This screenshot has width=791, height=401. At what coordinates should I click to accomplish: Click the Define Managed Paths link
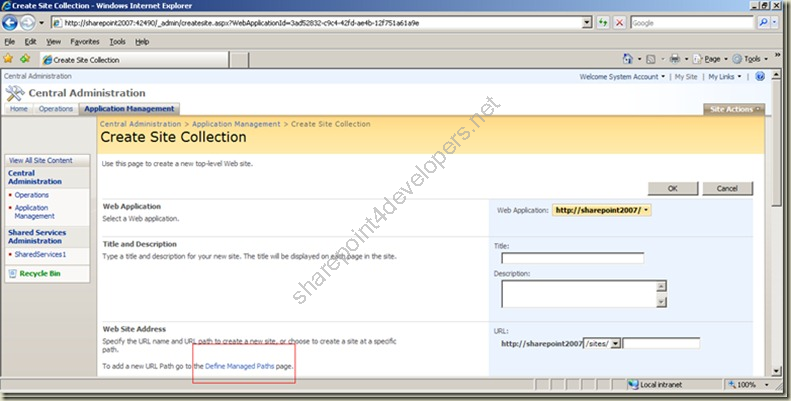[x=240, y=366]
